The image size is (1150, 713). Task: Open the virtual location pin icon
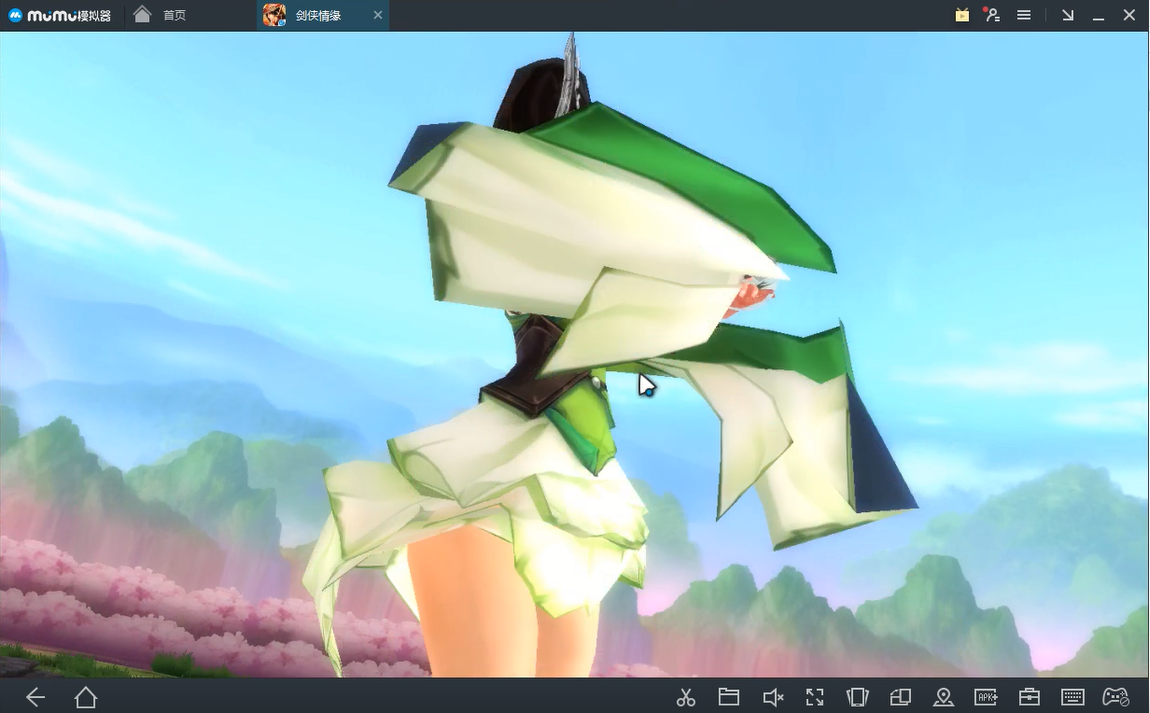(943, 697)
